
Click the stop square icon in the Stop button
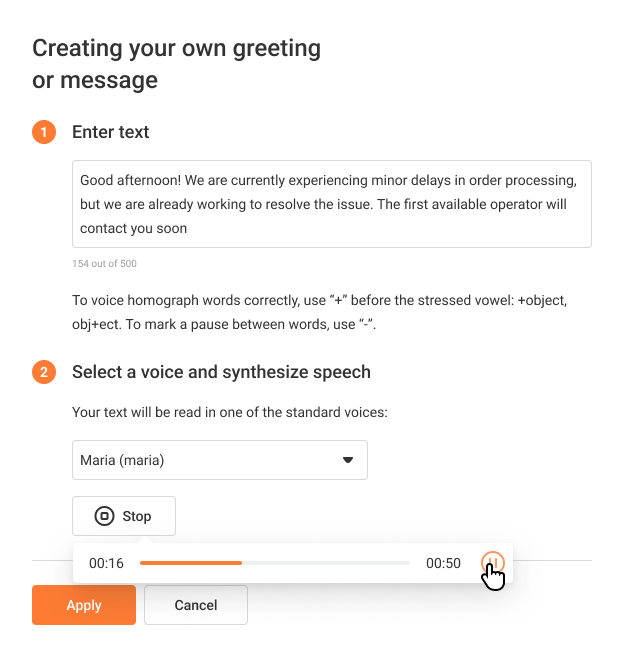click(104, 516)
